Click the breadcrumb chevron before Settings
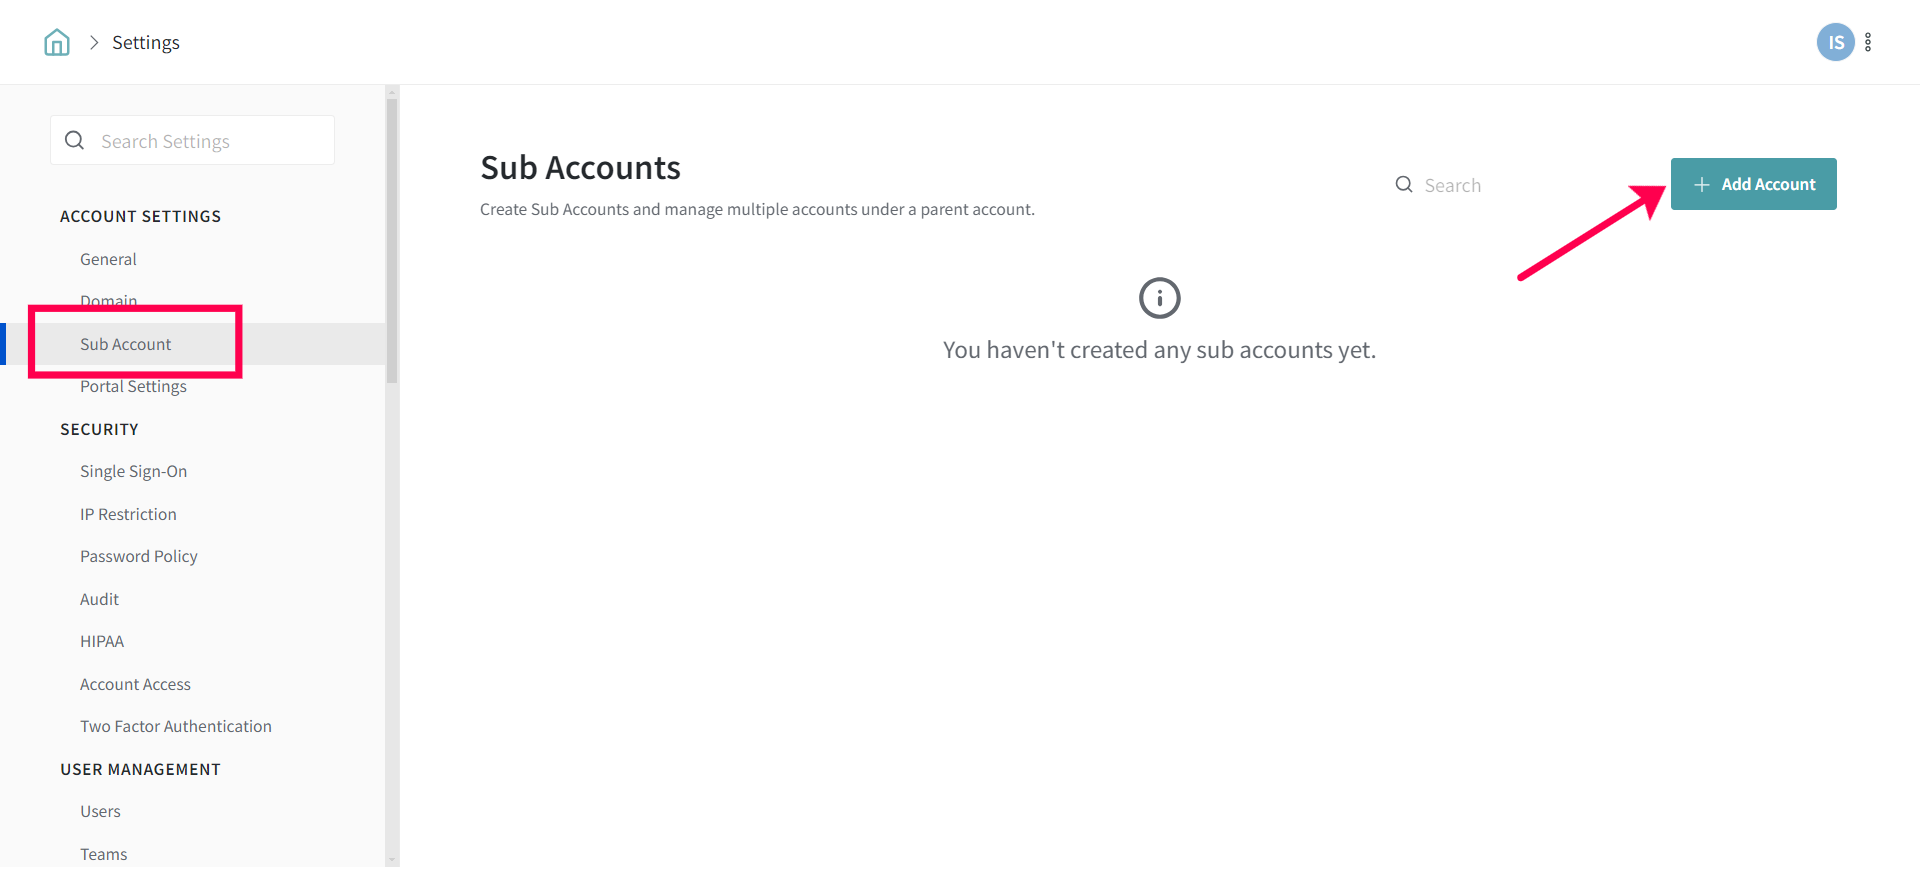This screenshot has height=869, width=1920. coord(94,42)
